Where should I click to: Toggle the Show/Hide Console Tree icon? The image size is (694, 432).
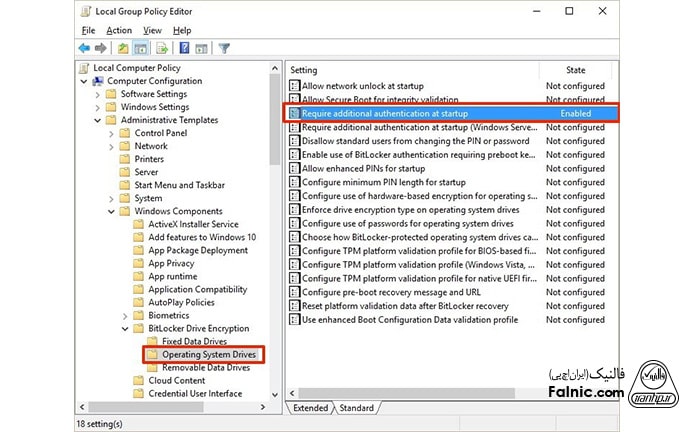pos(141,47)
